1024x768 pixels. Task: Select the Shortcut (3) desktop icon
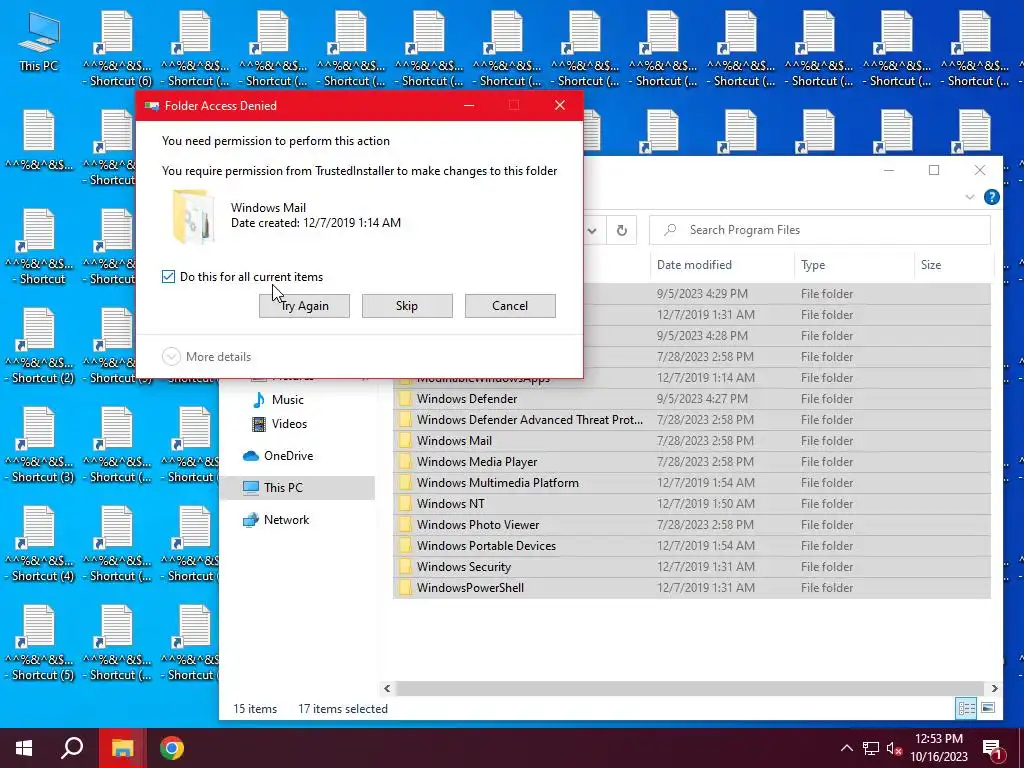pos(39,445)
